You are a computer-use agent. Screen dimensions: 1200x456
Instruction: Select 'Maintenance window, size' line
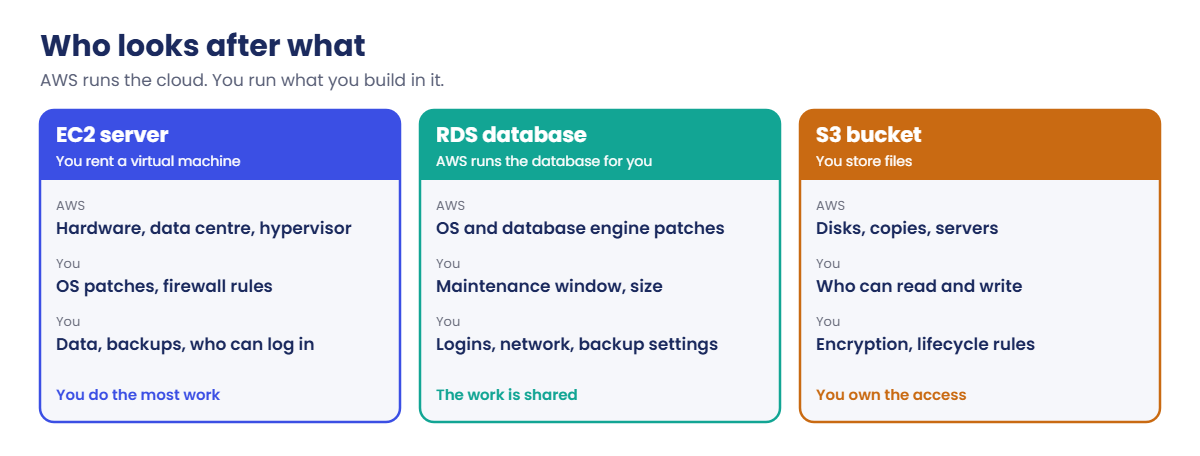[x=549, y=286]
